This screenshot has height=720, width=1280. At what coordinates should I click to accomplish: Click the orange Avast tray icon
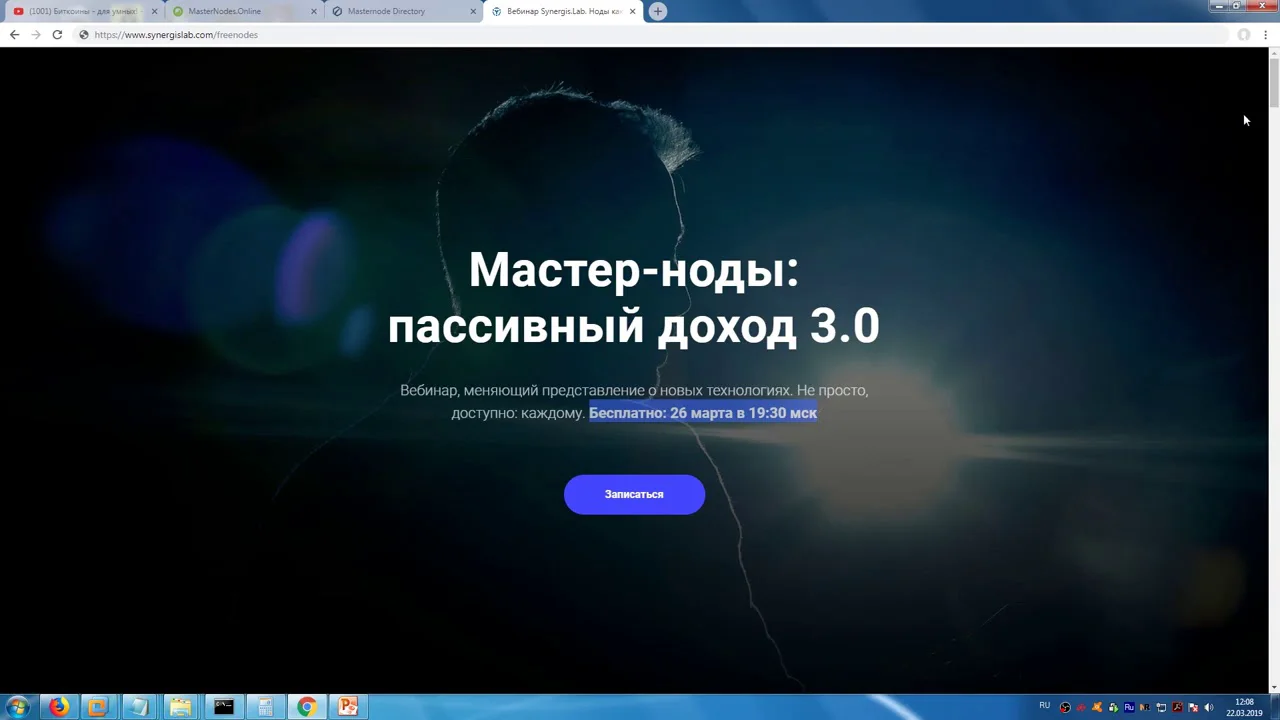pyautogui.click(x=1097, y=708)
